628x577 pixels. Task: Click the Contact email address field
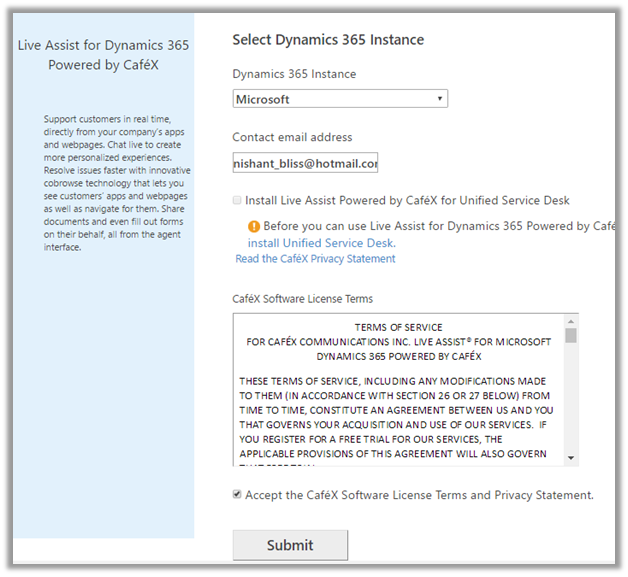(x=305, y=163)
